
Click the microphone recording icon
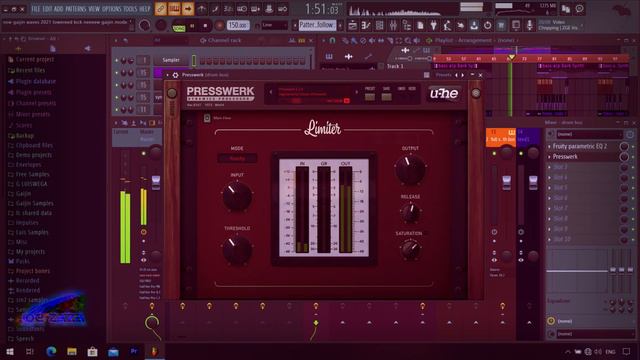click(x=529, y=25)
